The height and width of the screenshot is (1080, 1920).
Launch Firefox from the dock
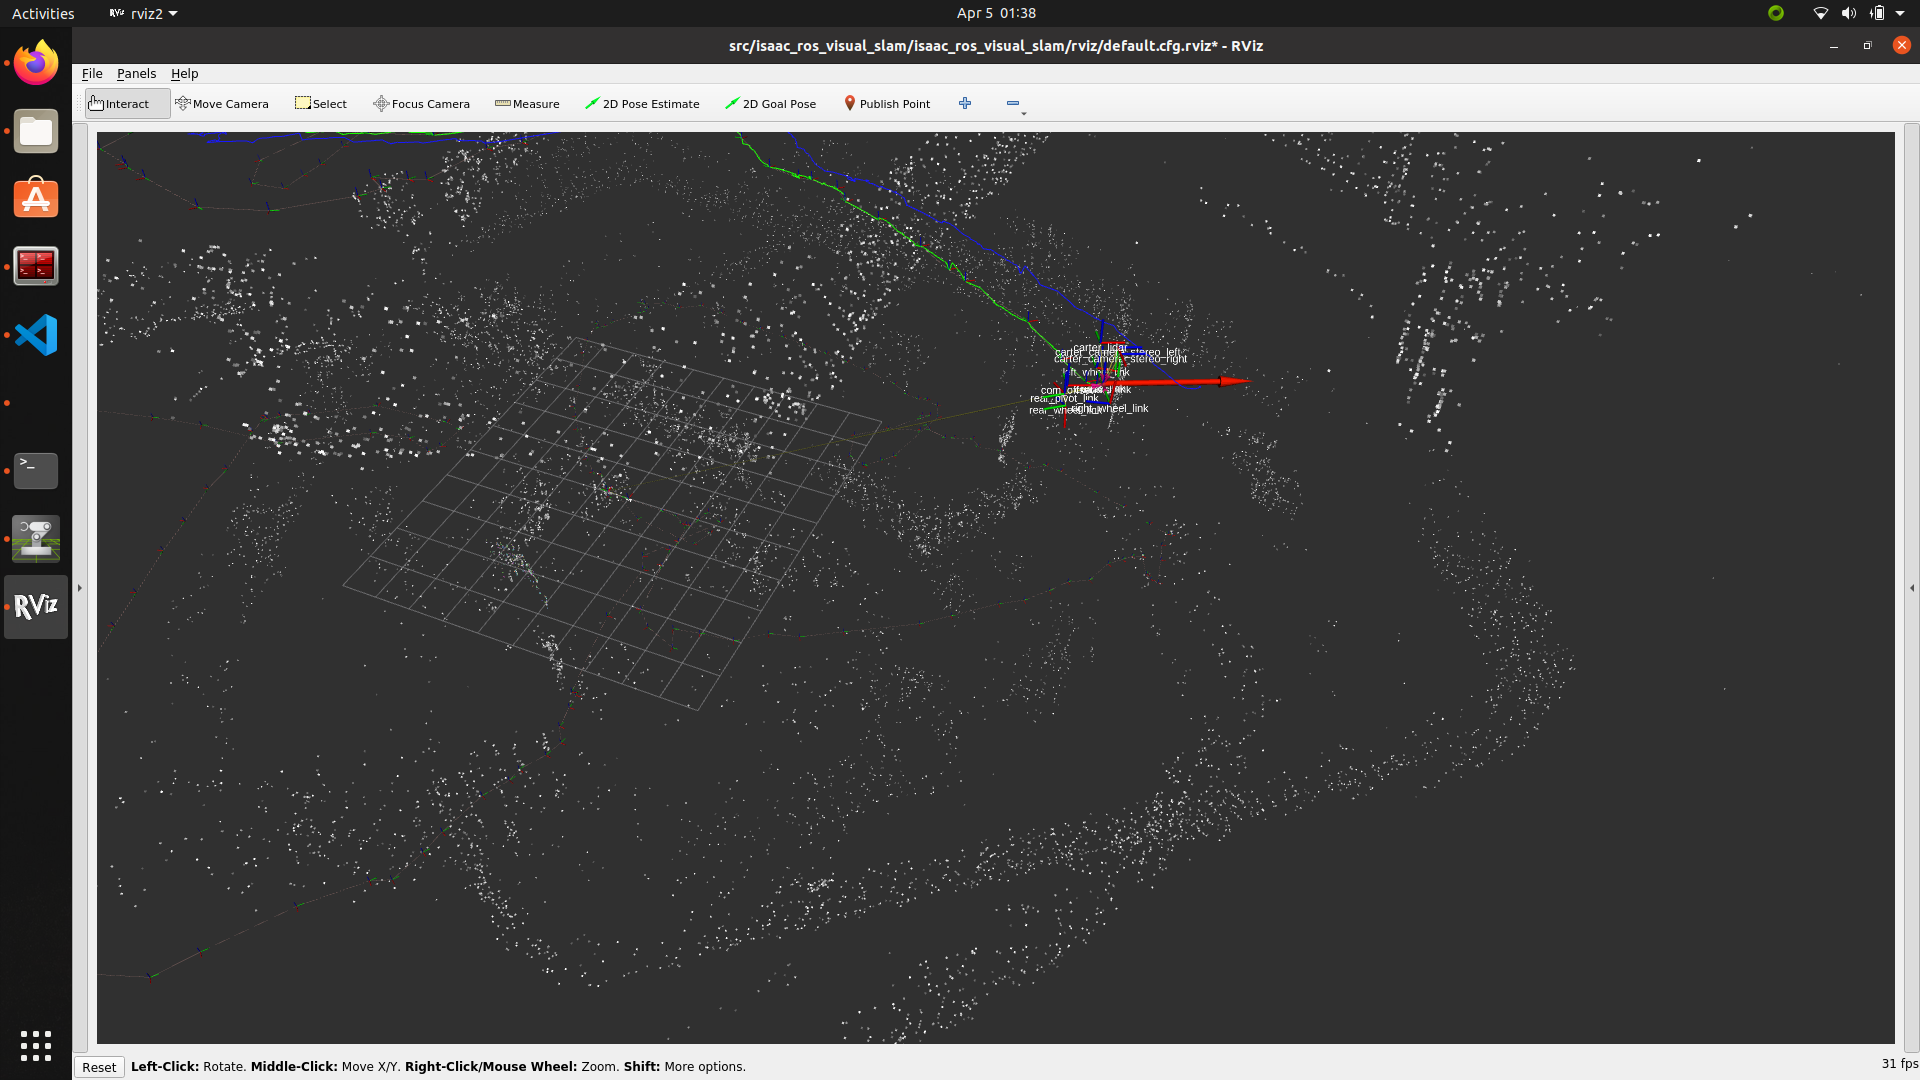35,62
